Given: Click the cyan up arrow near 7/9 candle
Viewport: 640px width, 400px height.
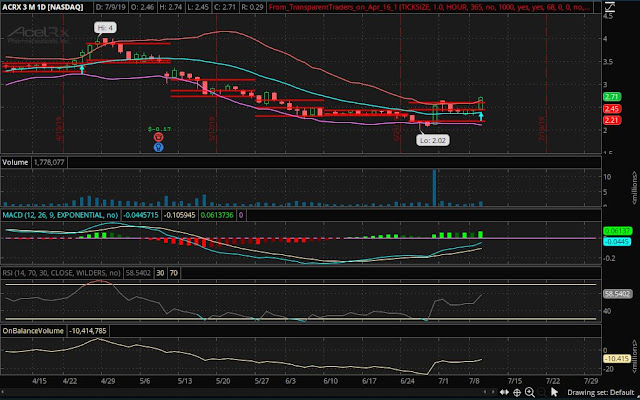Looking at the screenshot, I should (481, 116).
